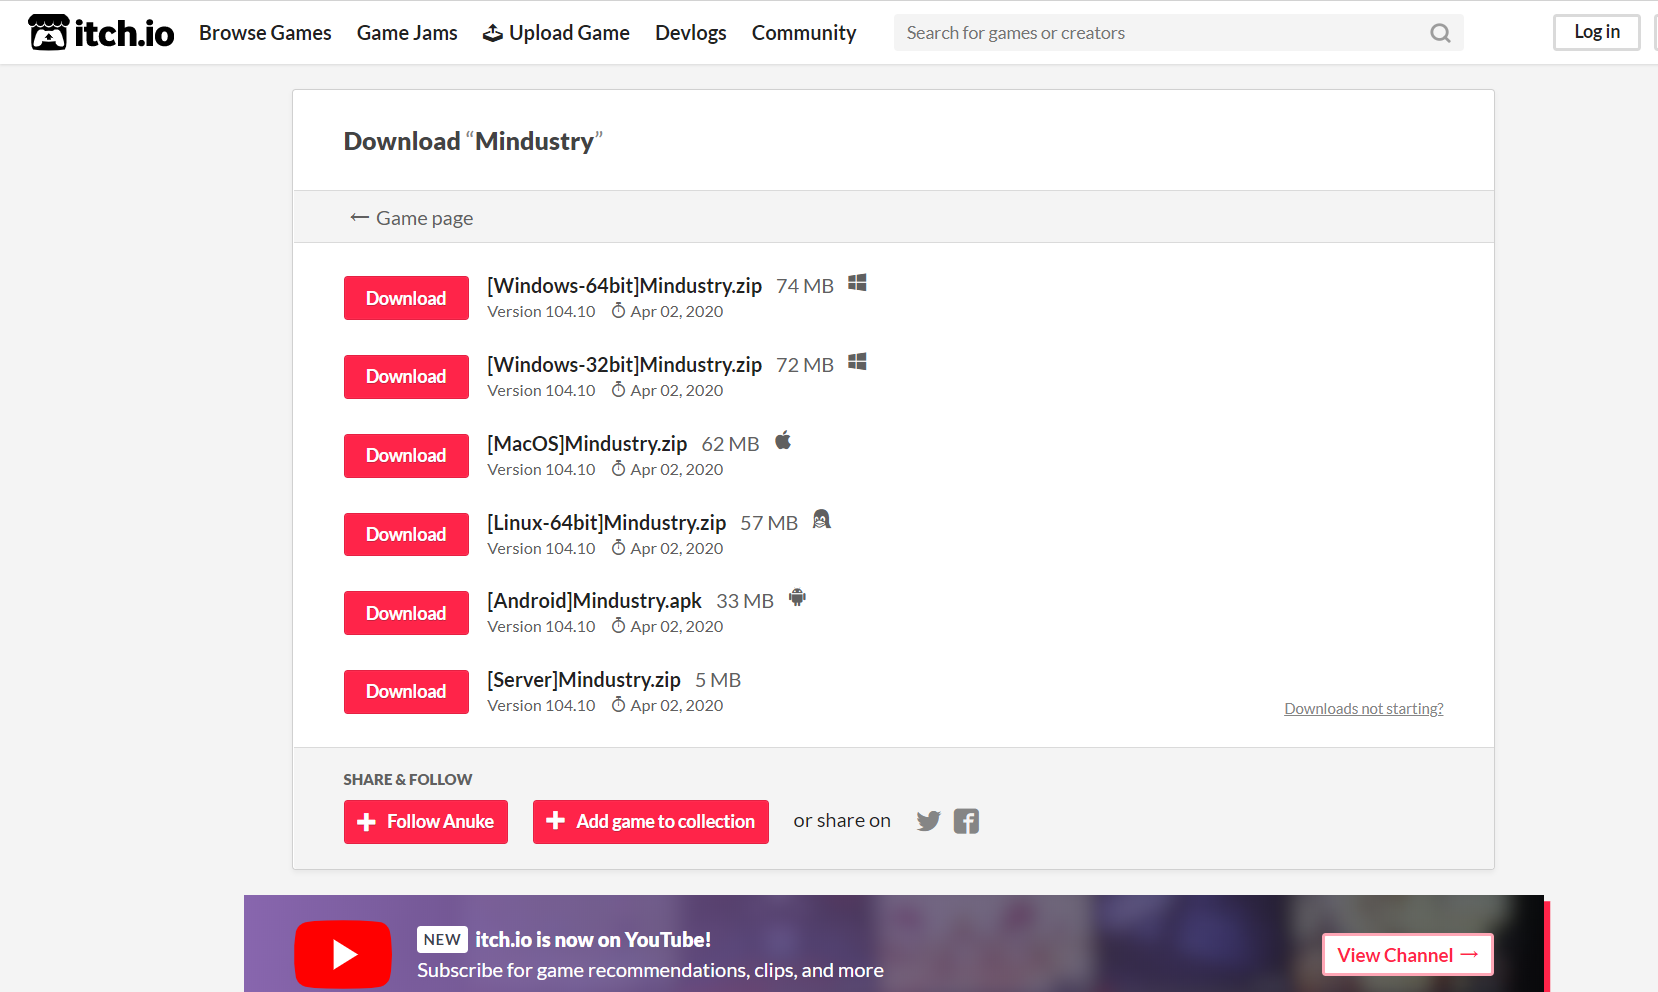Click '[Server]Mindustry.zip' file name

click(584, 680)
